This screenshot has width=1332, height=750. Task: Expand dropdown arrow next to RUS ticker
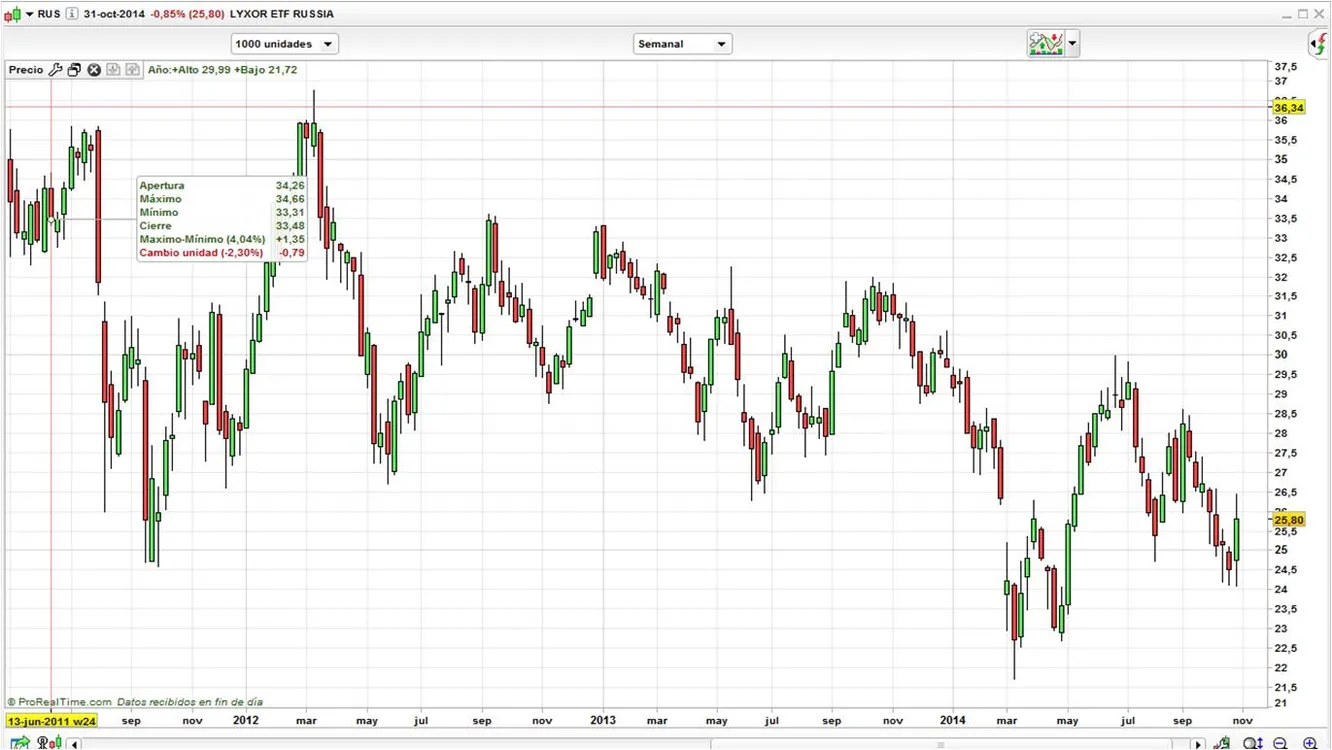tap(30, 14)
